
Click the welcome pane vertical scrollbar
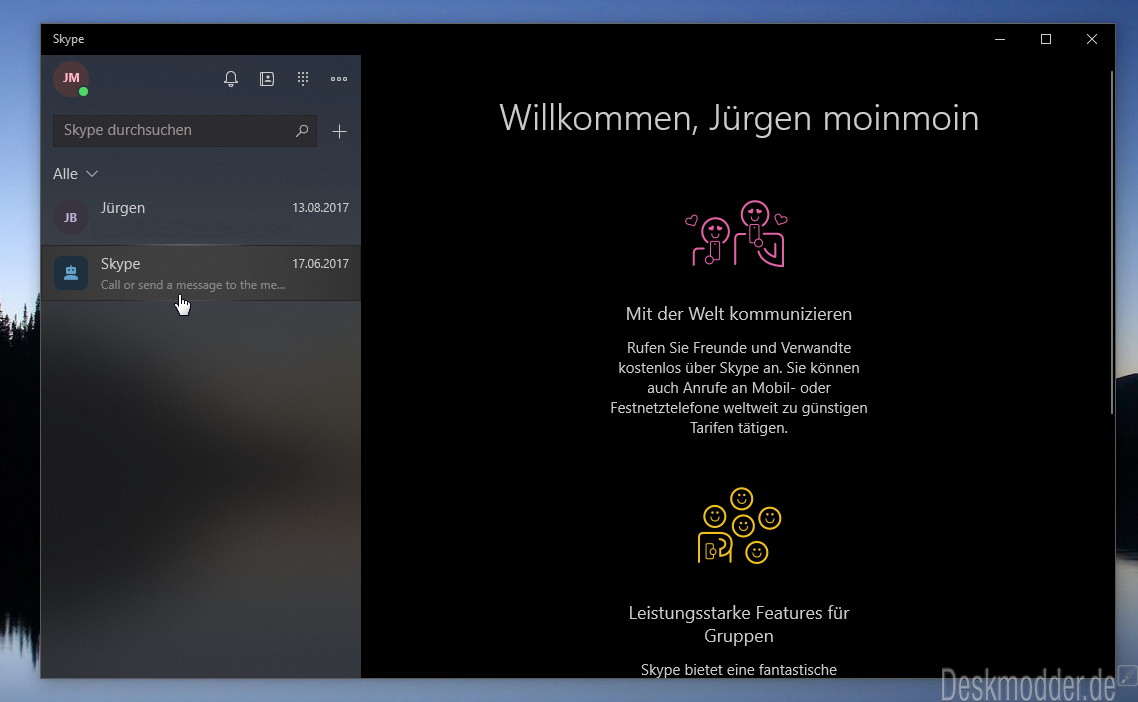[1111, 242]
